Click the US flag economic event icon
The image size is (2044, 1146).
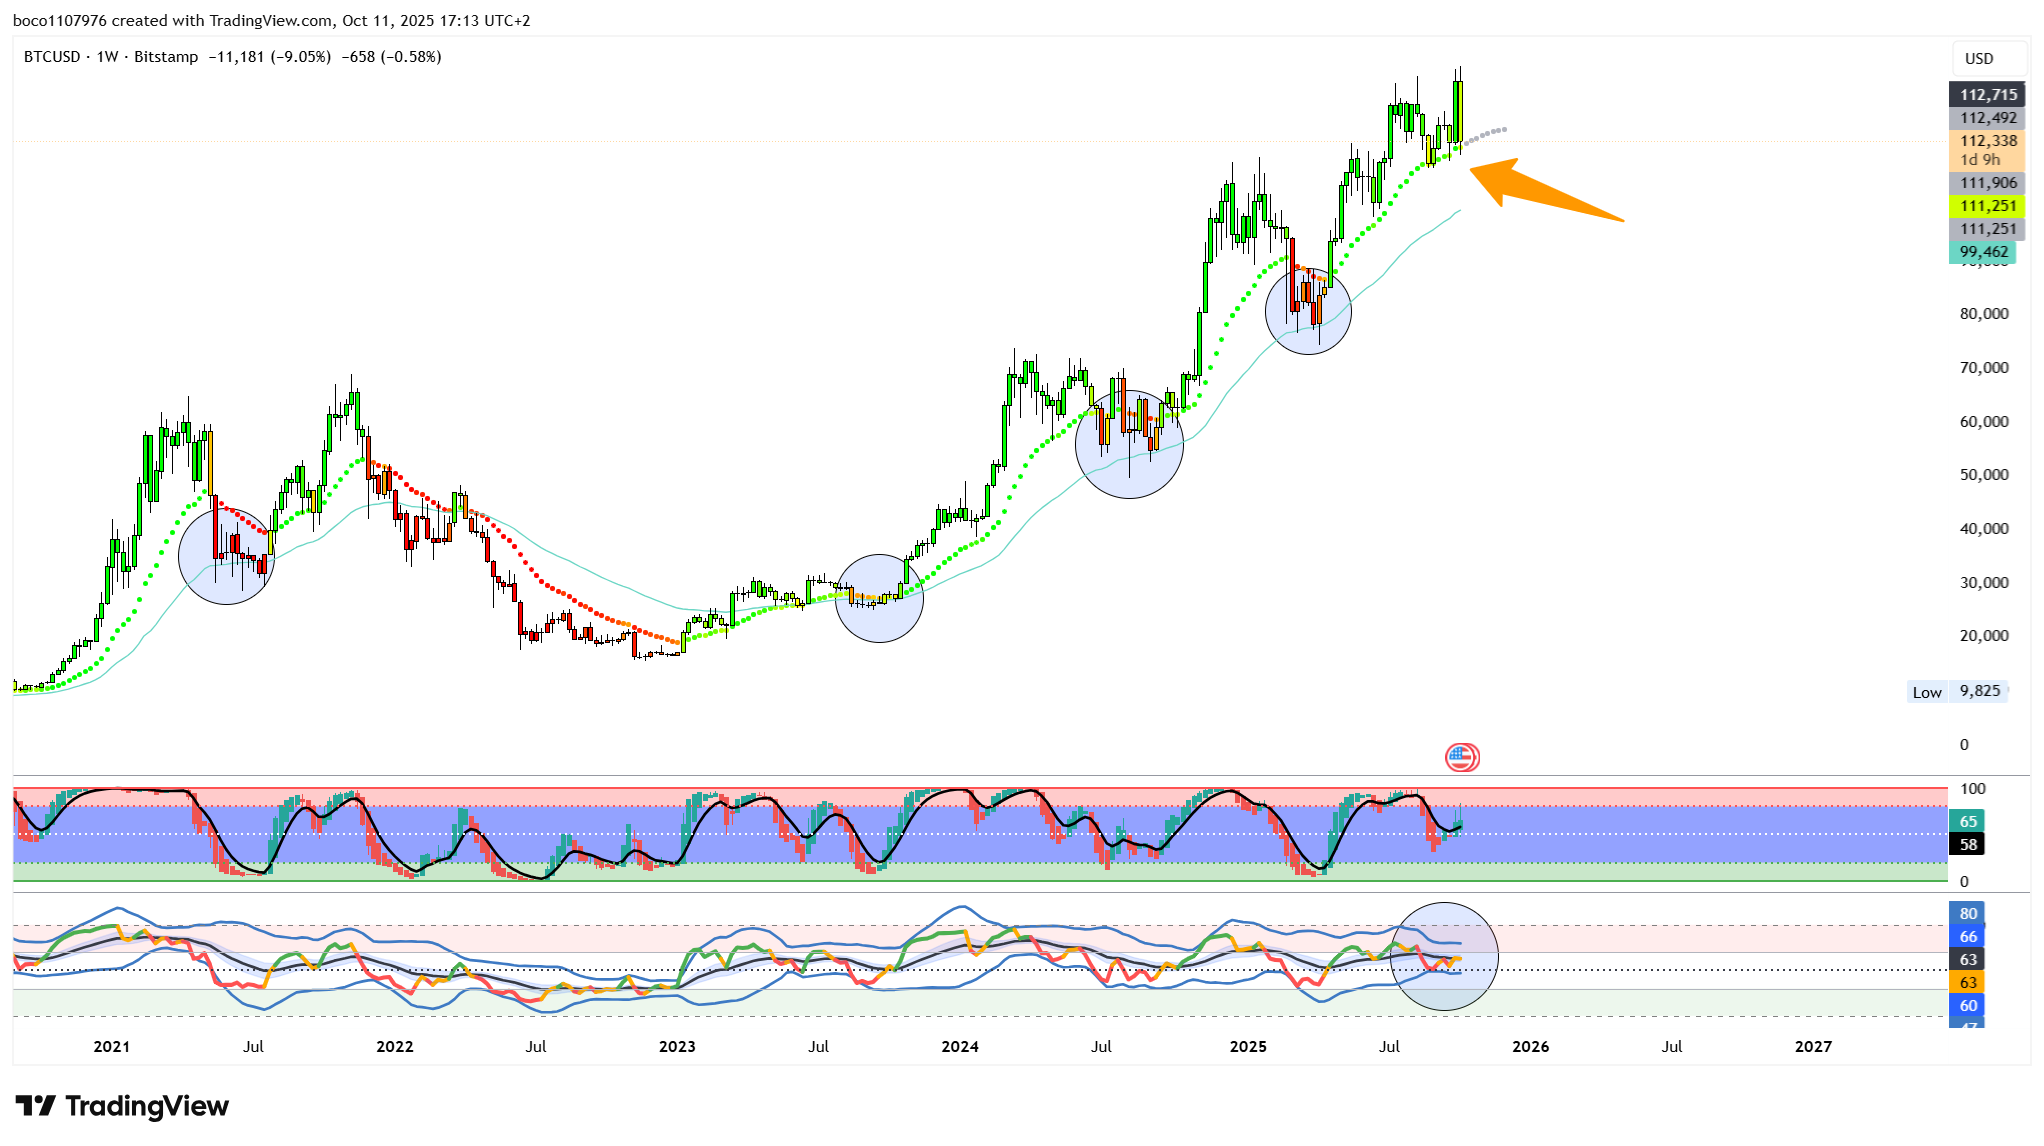tap(1461, 757)
